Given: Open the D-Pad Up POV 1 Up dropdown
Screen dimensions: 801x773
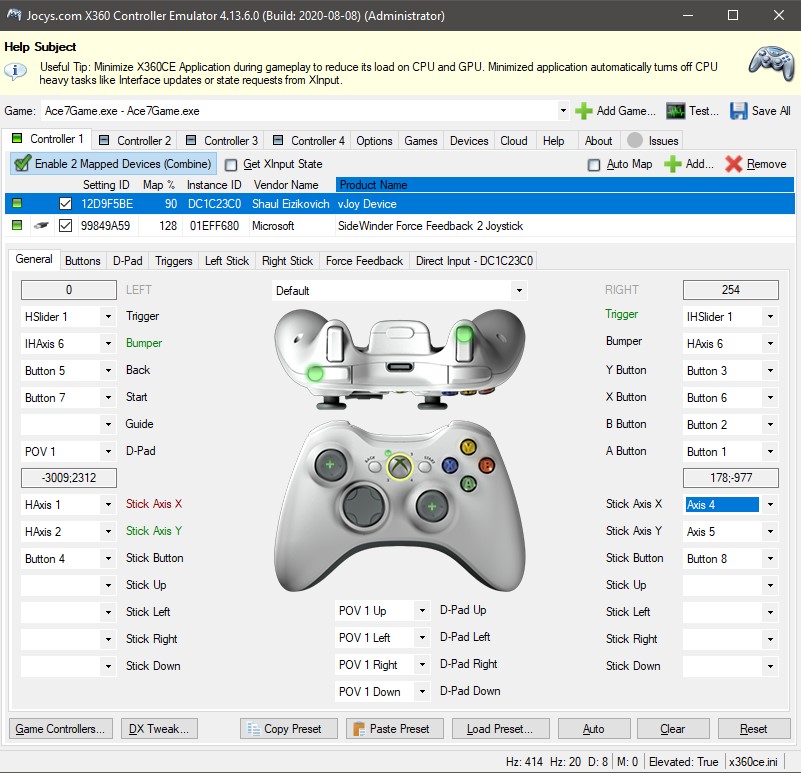Looking at the screenshot, I should (x=422, y=611).
